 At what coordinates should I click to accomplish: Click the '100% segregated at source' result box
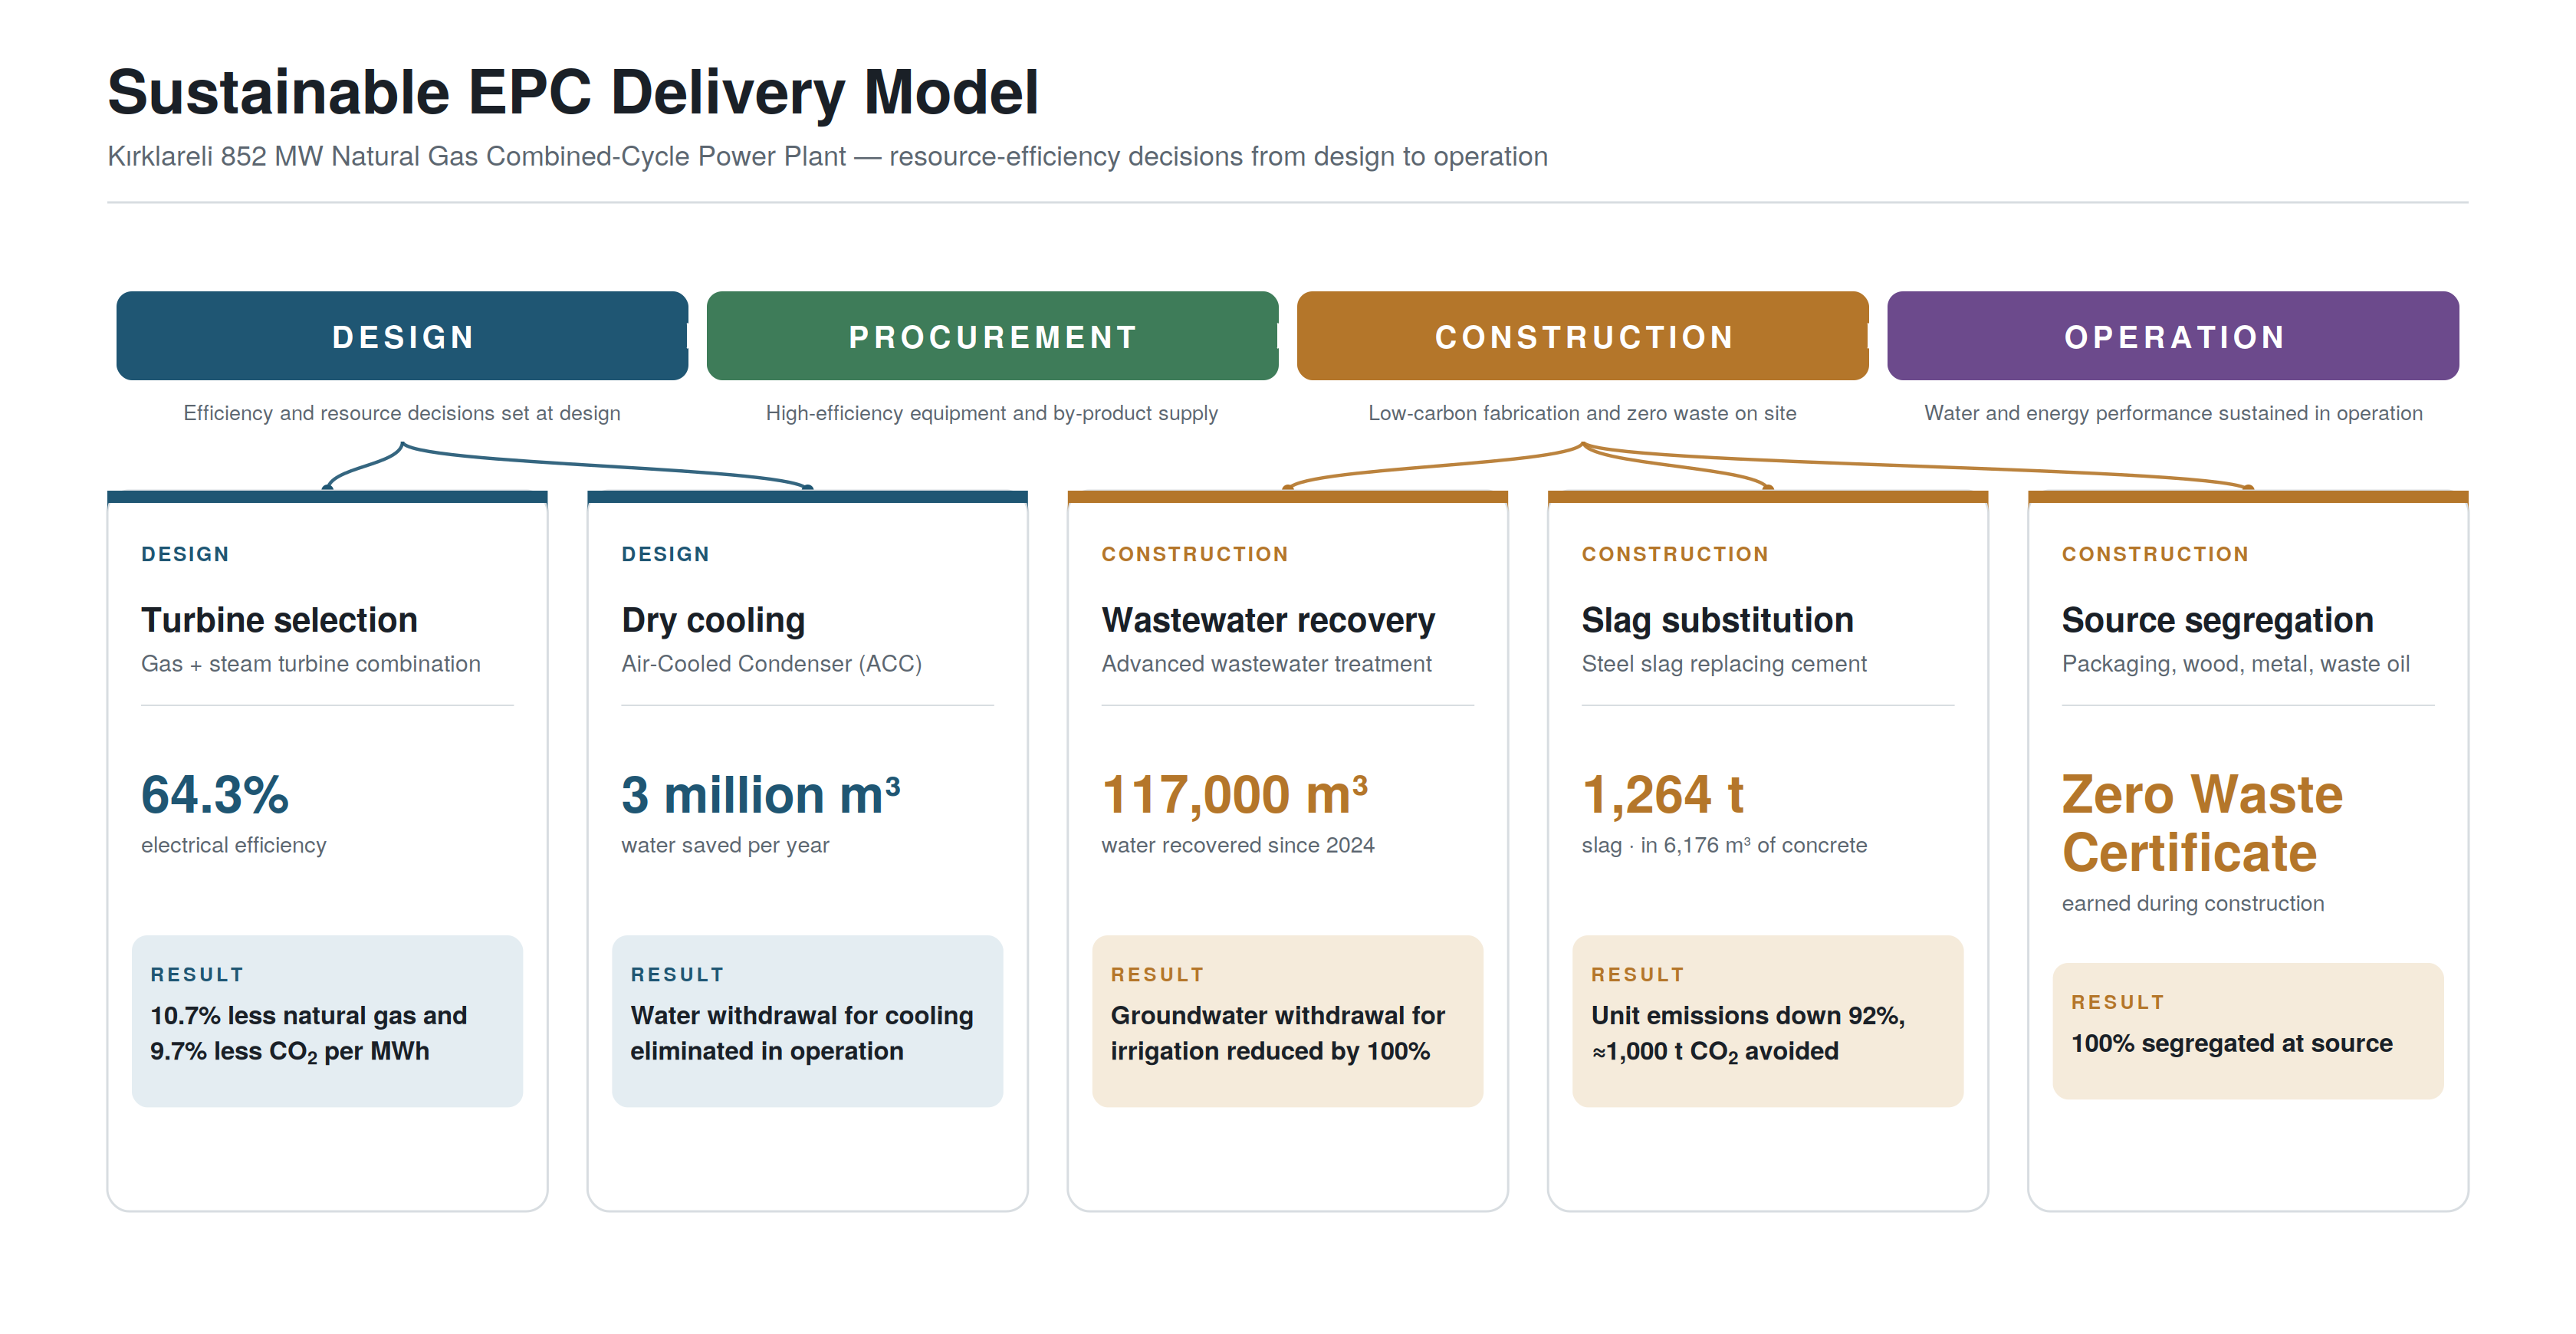point(2247,1031)
